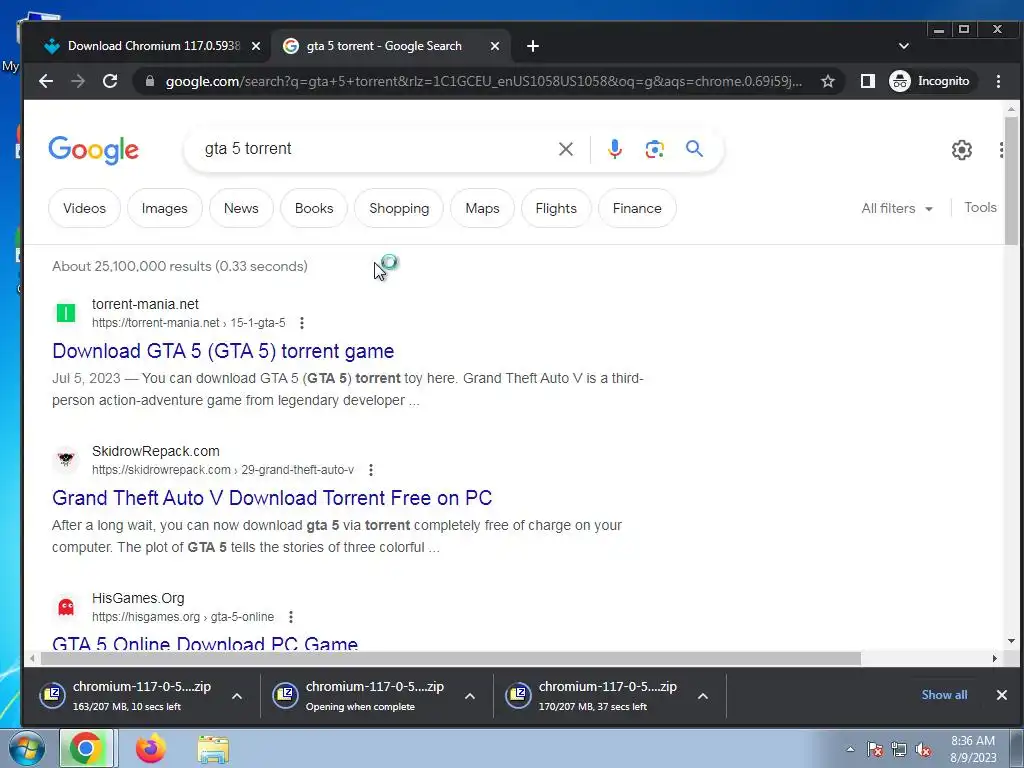Filter results by Finance
The image size is (1024, 768).
point(637,208)
